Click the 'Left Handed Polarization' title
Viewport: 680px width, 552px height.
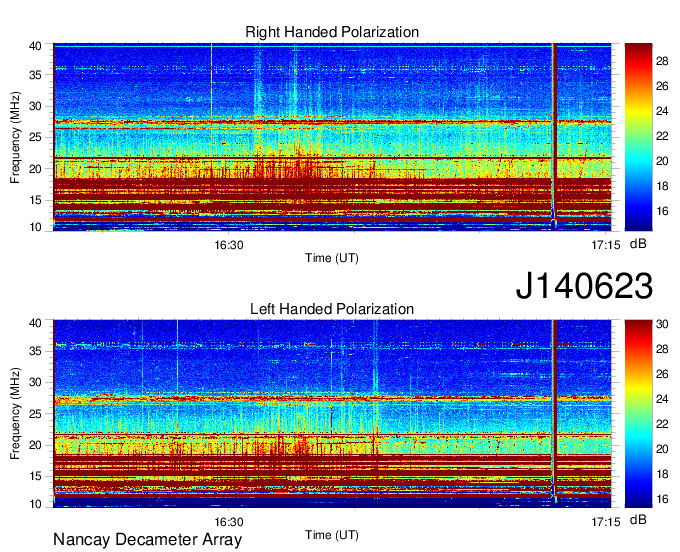point(332,309)
